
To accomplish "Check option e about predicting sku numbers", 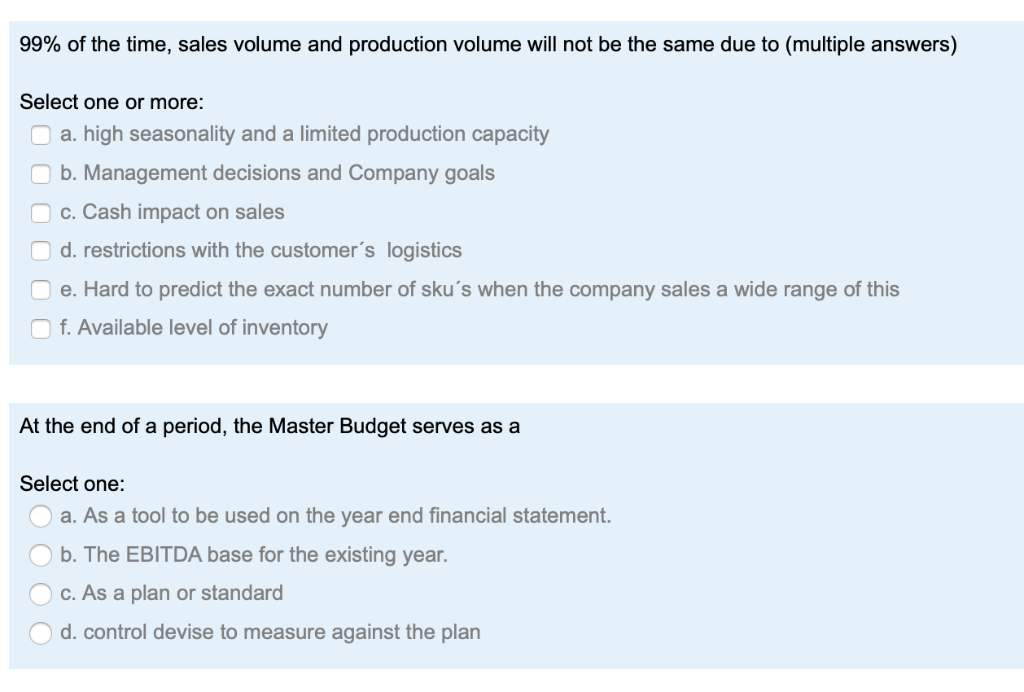I will (40, 290).
